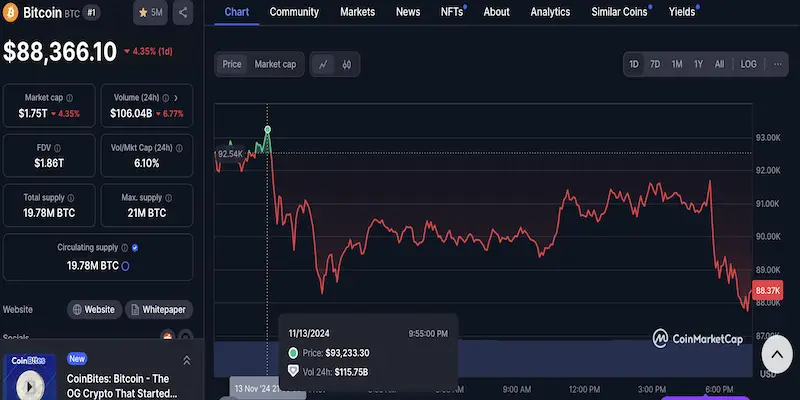
Task: Open the About tab
Action: tap(496, 12)
